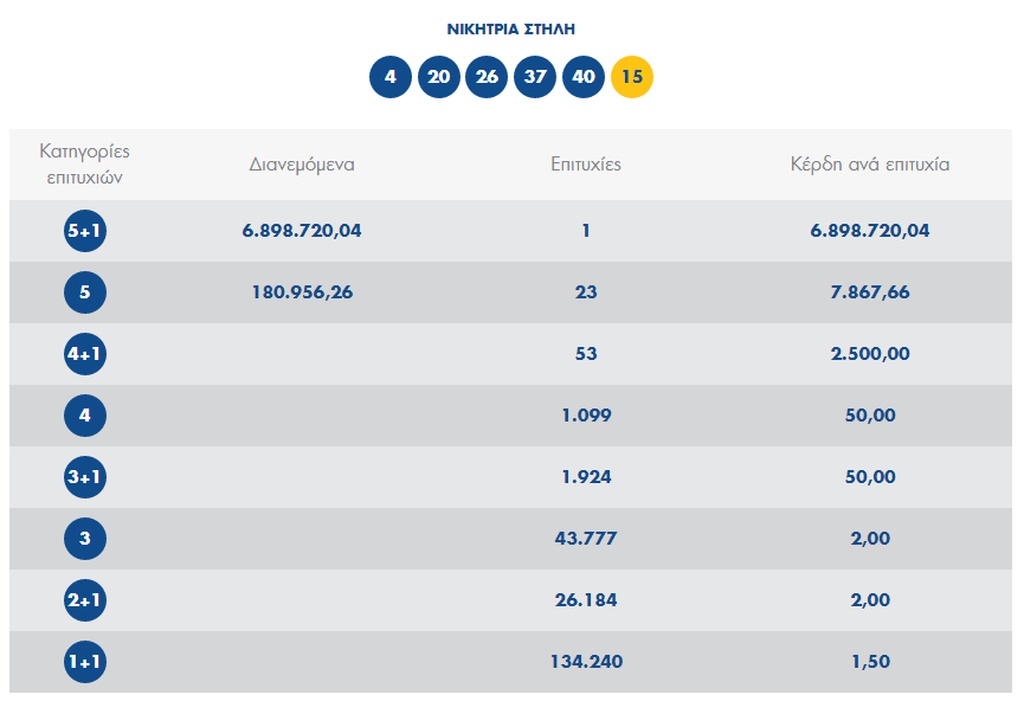Select the 4+1 category badge
The height and width of the screenshot is (714, 1024).
tap(85, 353)
